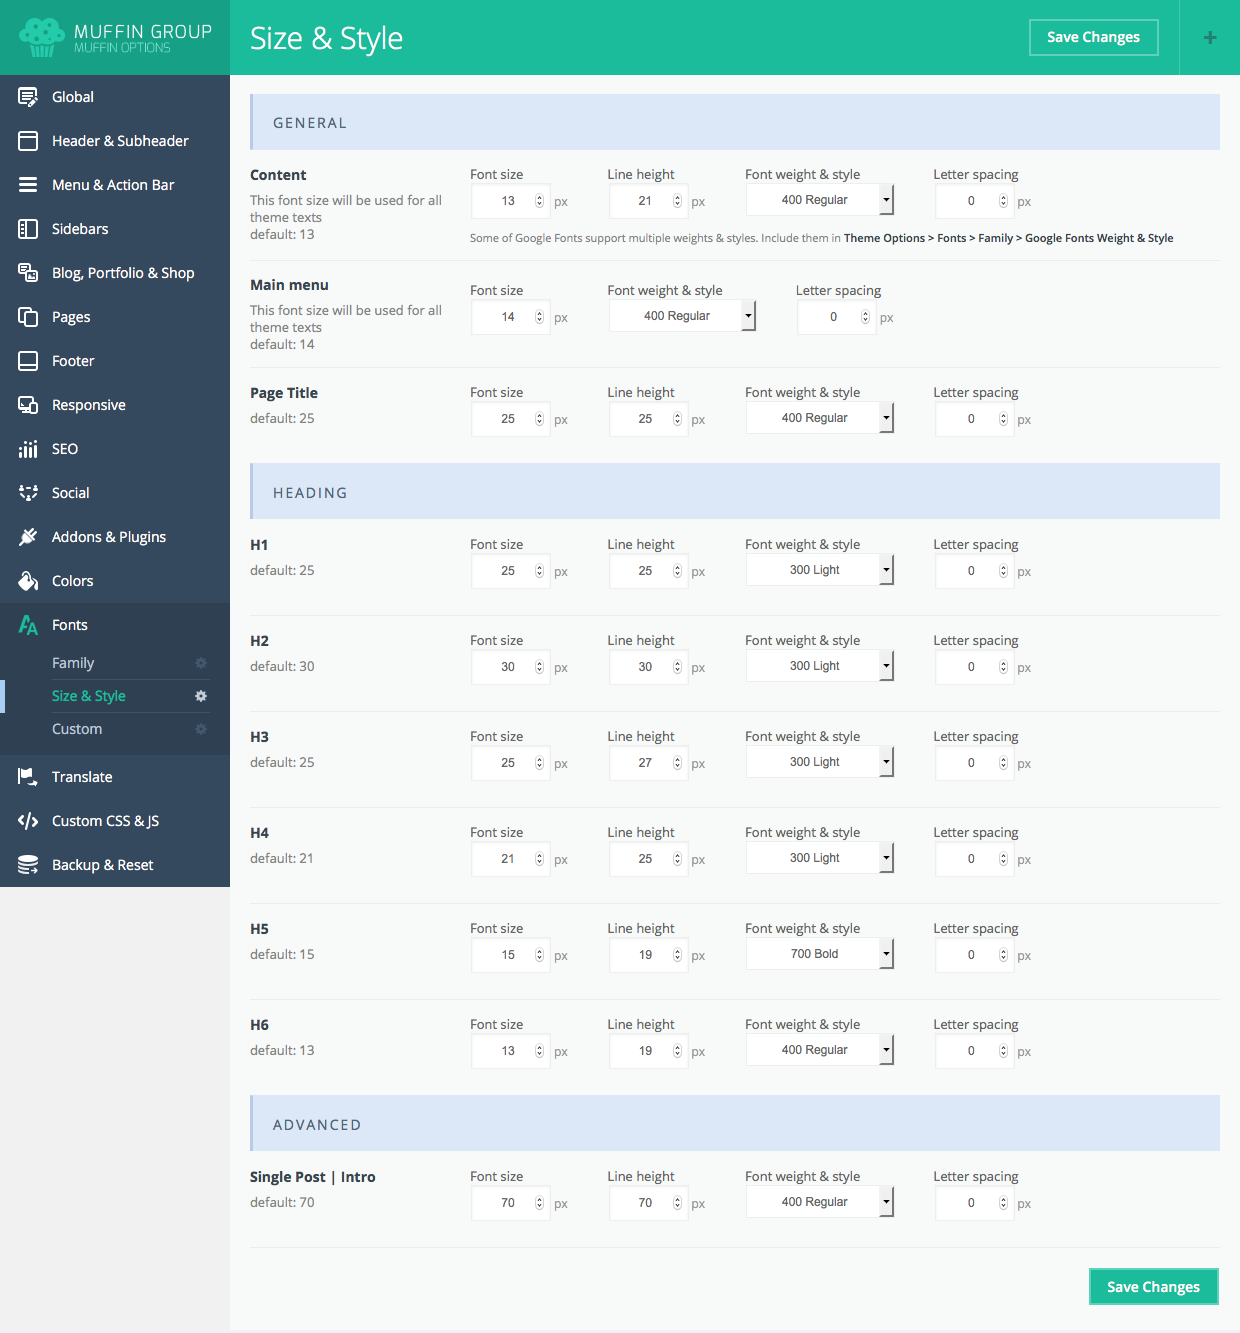Click the gear icon beside Family
The image size is (1240, 1333).
pyautogui.click(x=201, y=662)
